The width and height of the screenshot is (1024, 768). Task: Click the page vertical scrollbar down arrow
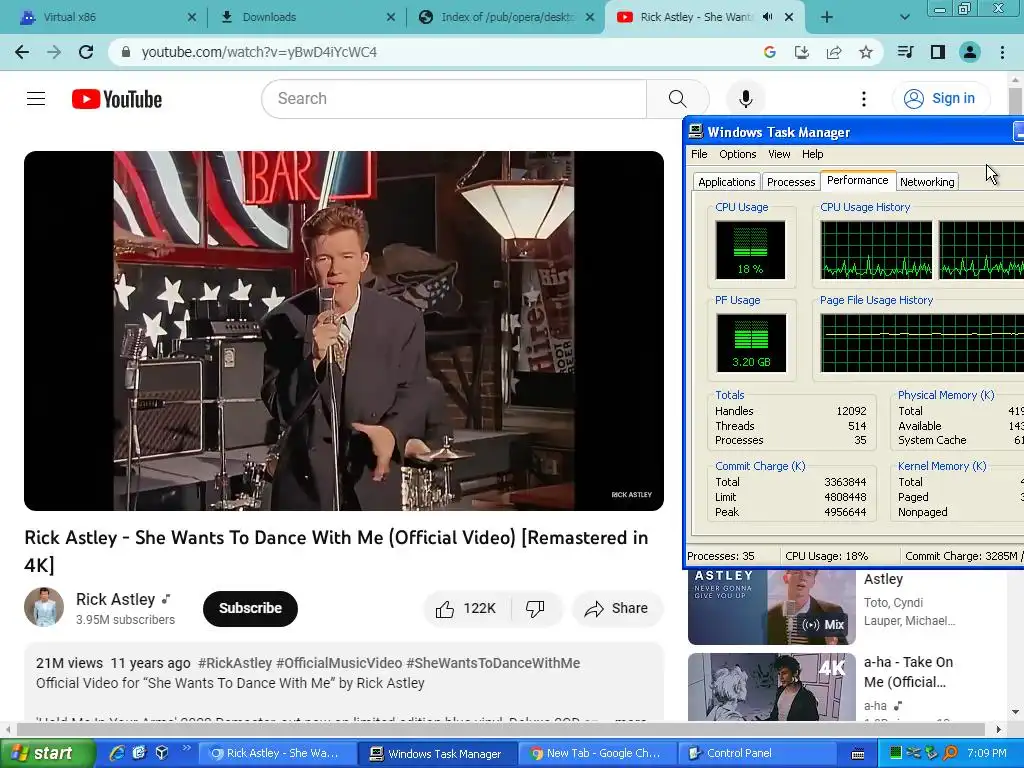point(1015,712)
